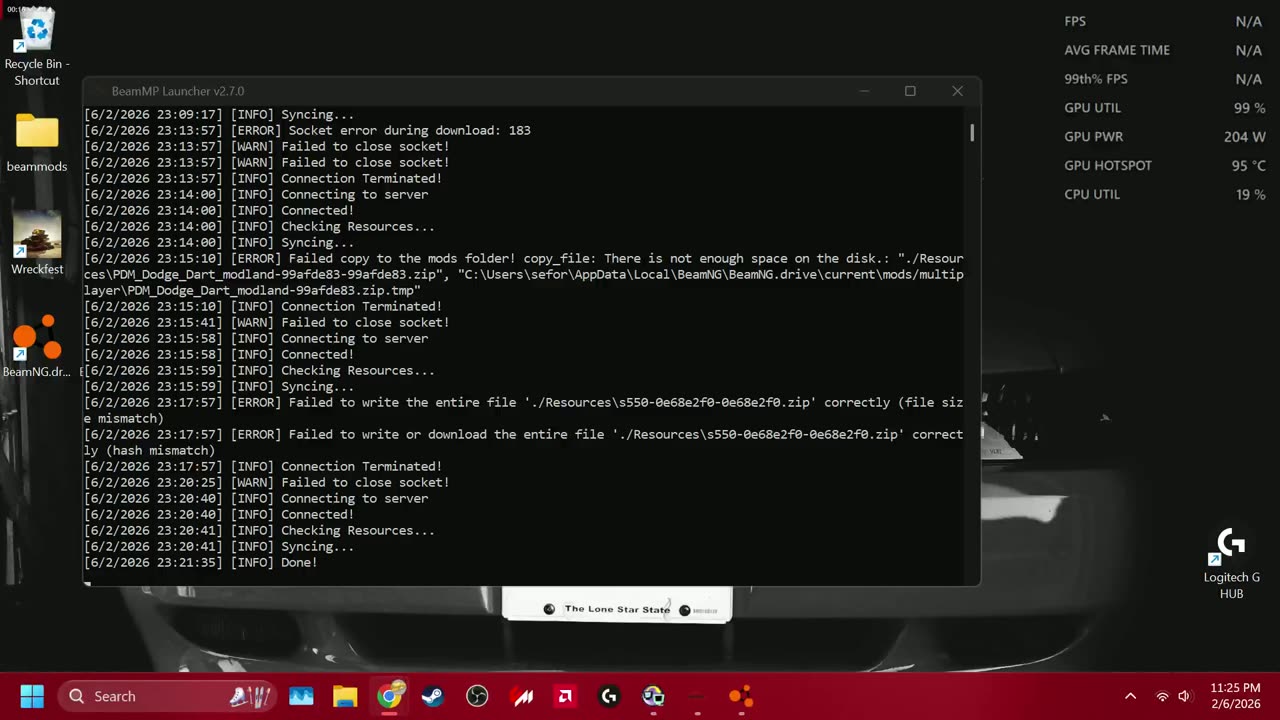Open MSI Afterburner taskbar icon

coord(521,696)
